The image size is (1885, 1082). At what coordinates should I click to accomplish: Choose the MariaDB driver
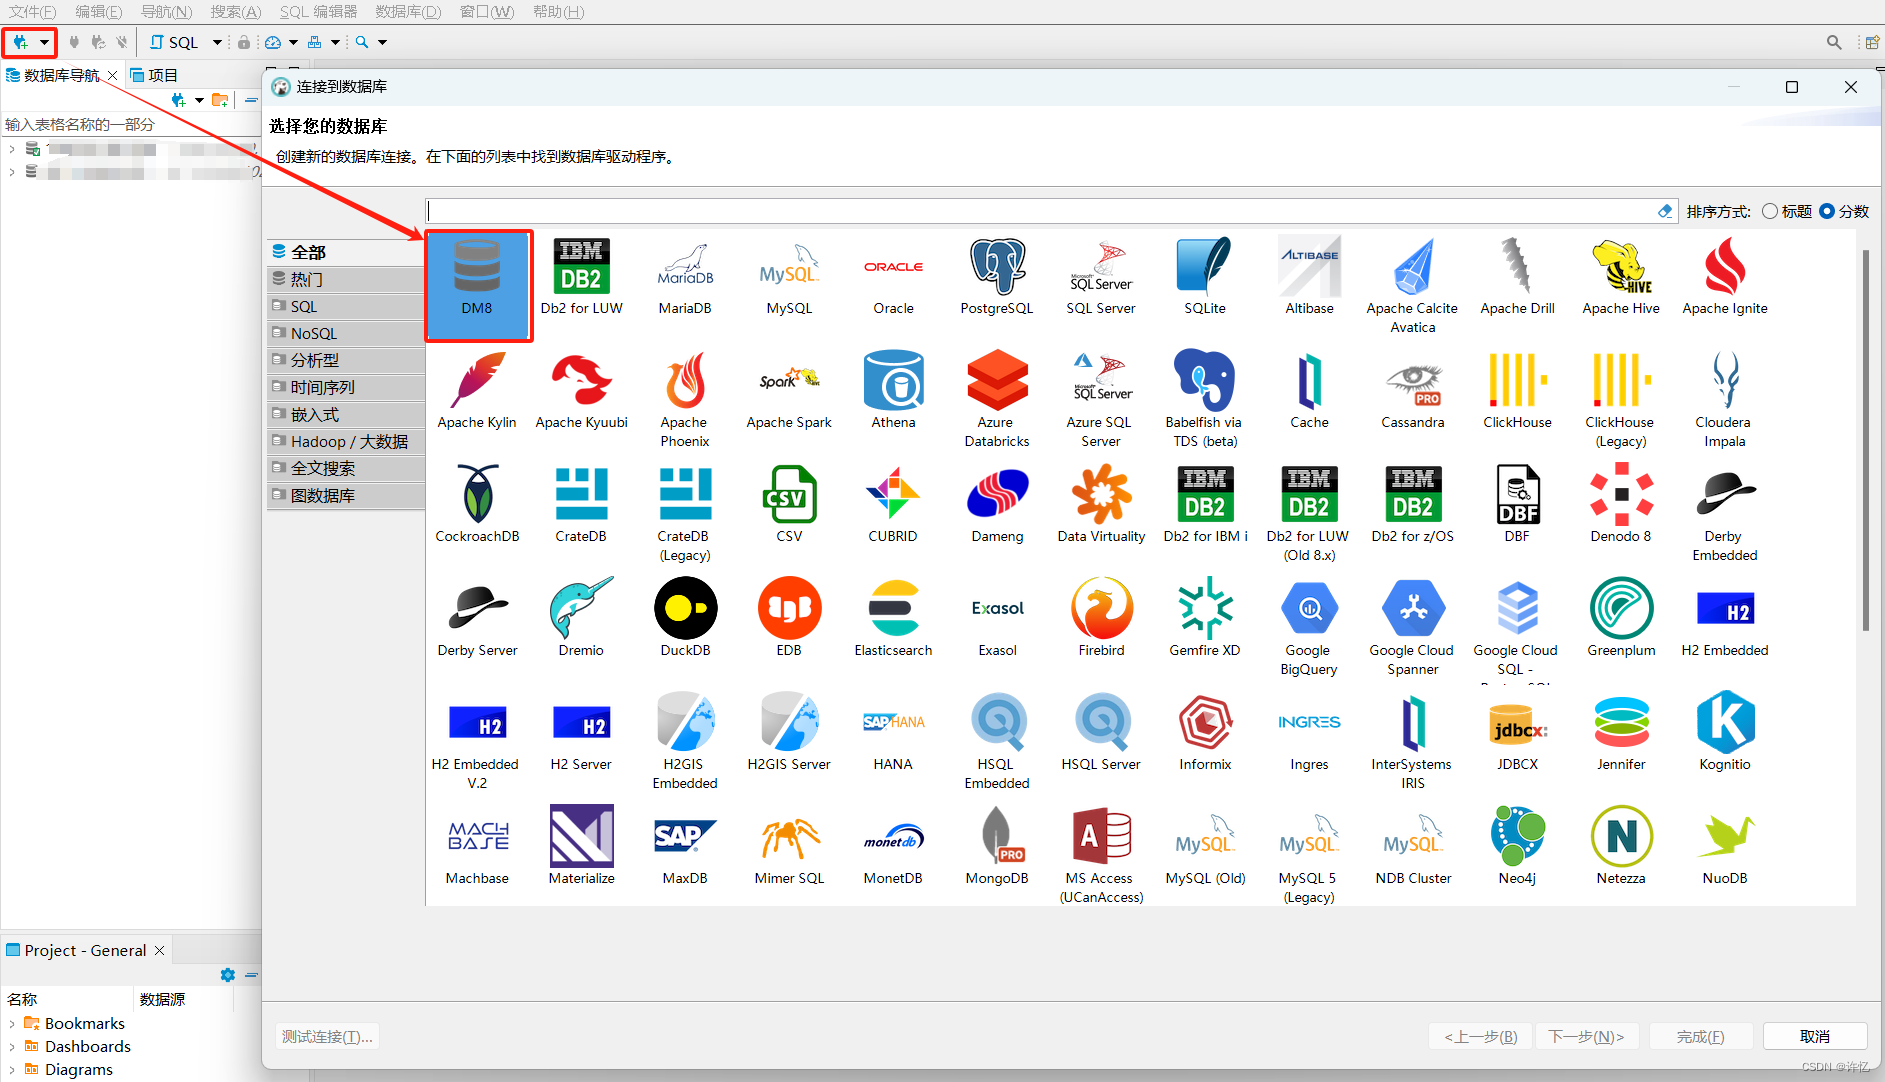[685, 277]
